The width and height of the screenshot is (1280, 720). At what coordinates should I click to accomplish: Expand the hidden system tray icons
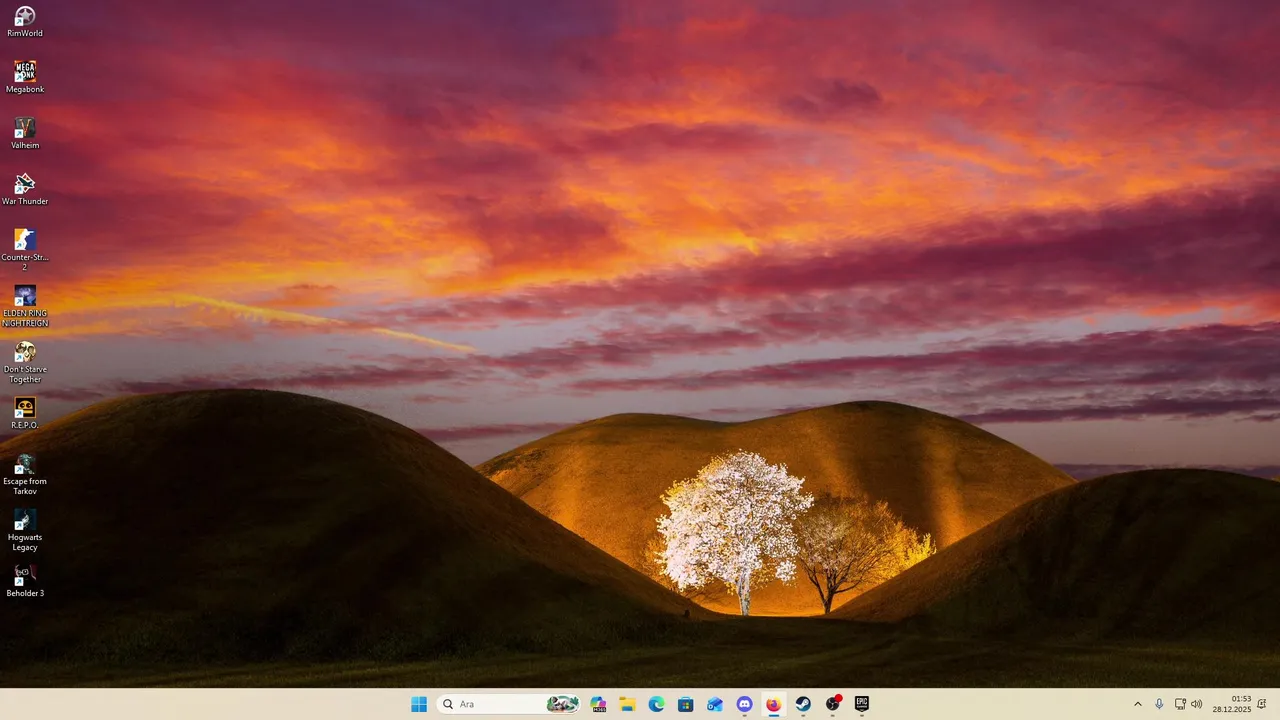tap(1137, 704)
